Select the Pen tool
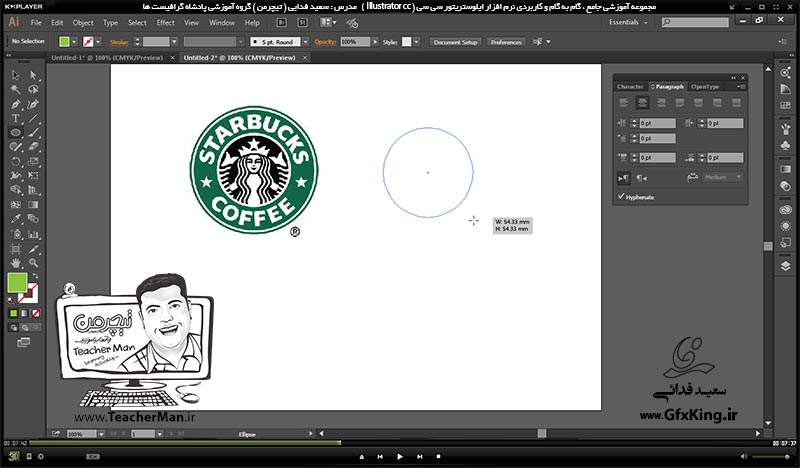The height and width of the screenshot is (468, 800). point(15,104)
